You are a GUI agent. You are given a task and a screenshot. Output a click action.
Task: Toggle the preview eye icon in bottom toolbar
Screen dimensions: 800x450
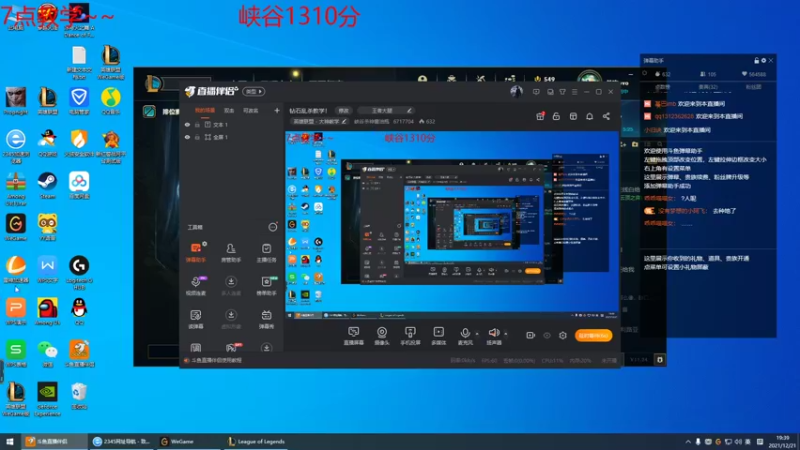coord(547,335)
